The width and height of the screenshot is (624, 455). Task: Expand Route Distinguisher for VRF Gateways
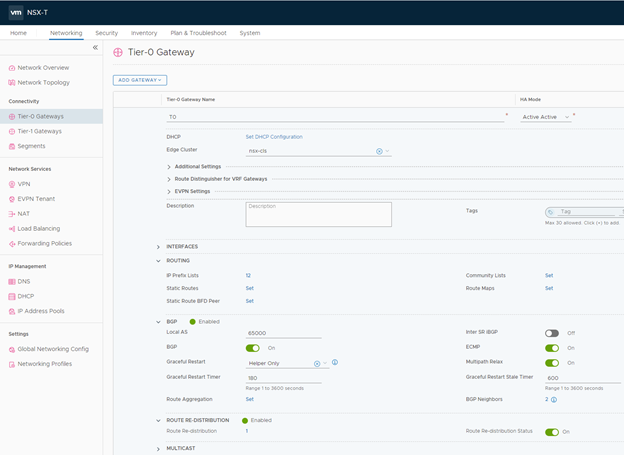[x=169, y=179]
